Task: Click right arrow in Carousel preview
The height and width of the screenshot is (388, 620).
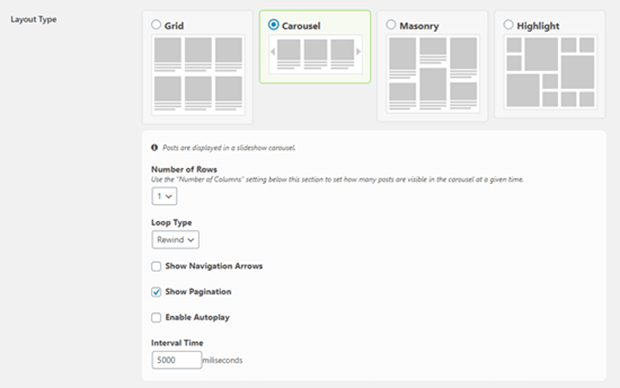Action: [358, 51]
